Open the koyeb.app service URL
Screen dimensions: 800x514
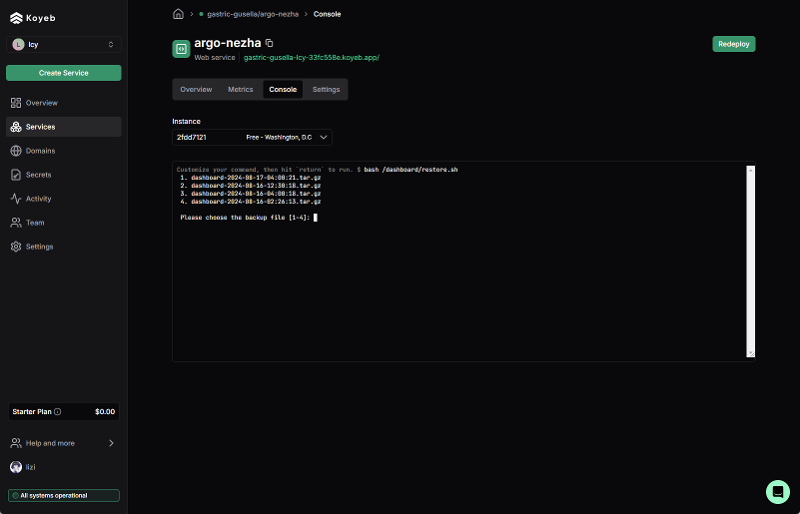tap(311, 58)
